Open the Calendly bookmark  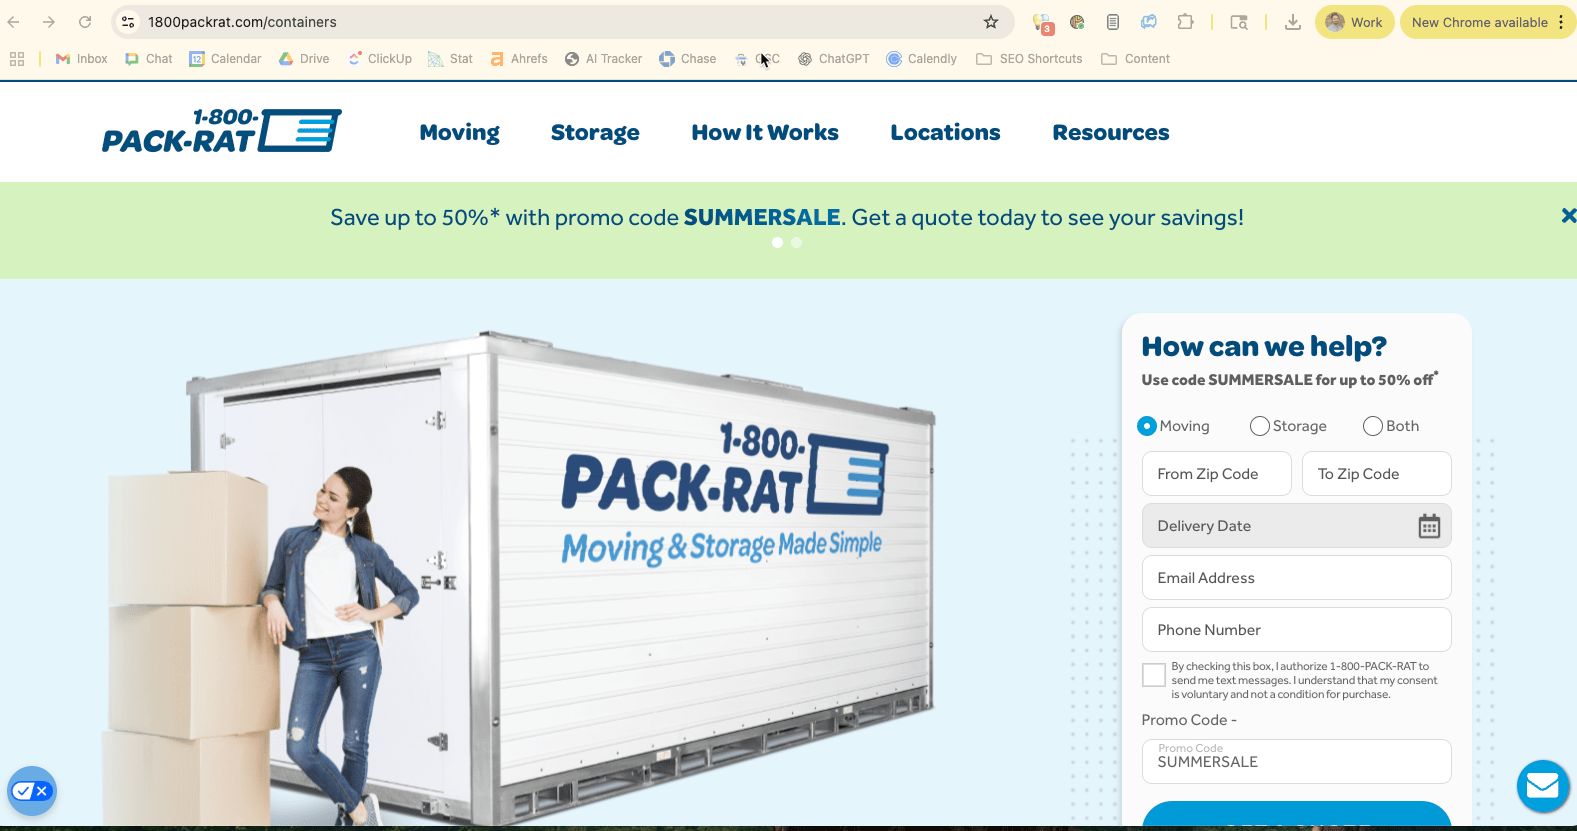tap(922, 59)
